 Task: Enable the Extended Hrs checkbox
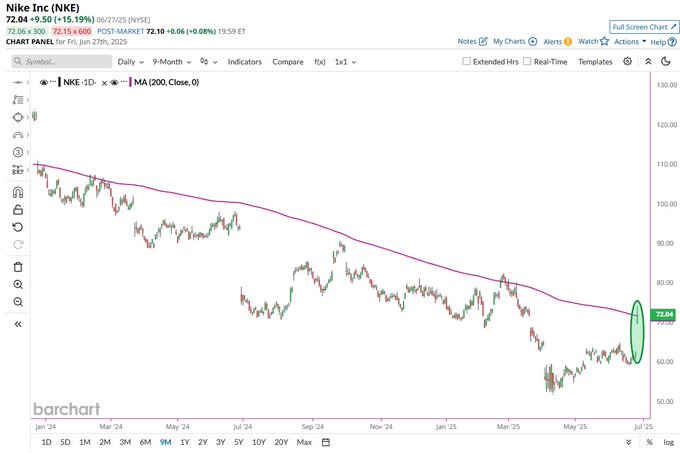(x=467, y=61)
